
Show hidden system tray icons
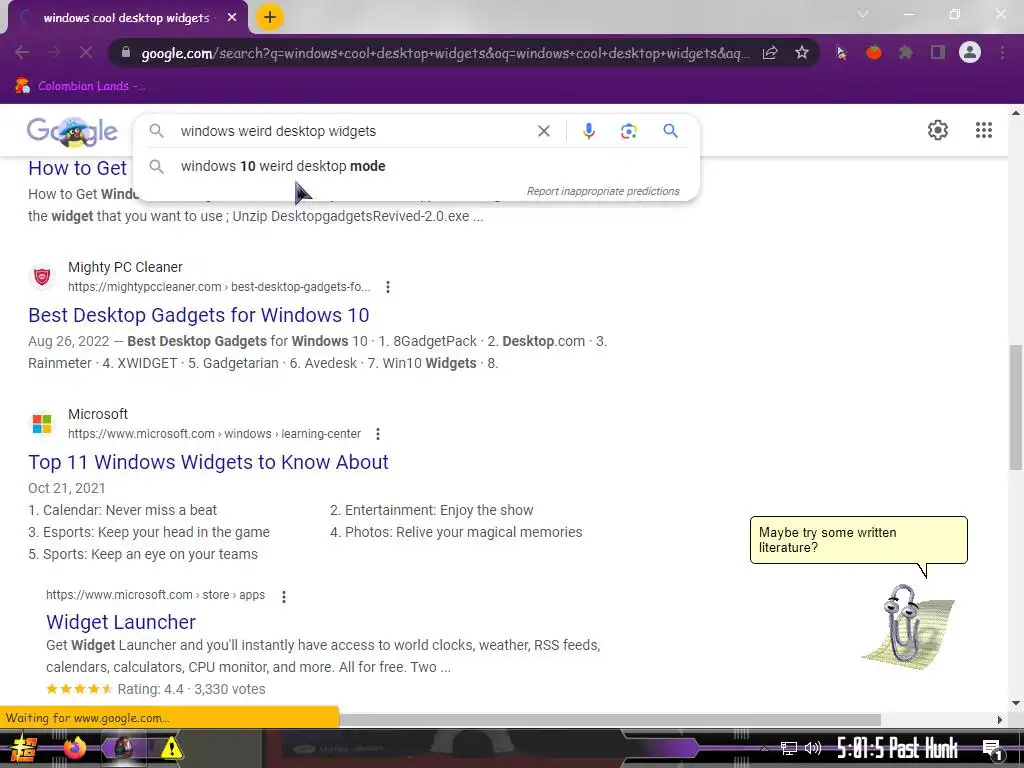click(x=764, y=748)
